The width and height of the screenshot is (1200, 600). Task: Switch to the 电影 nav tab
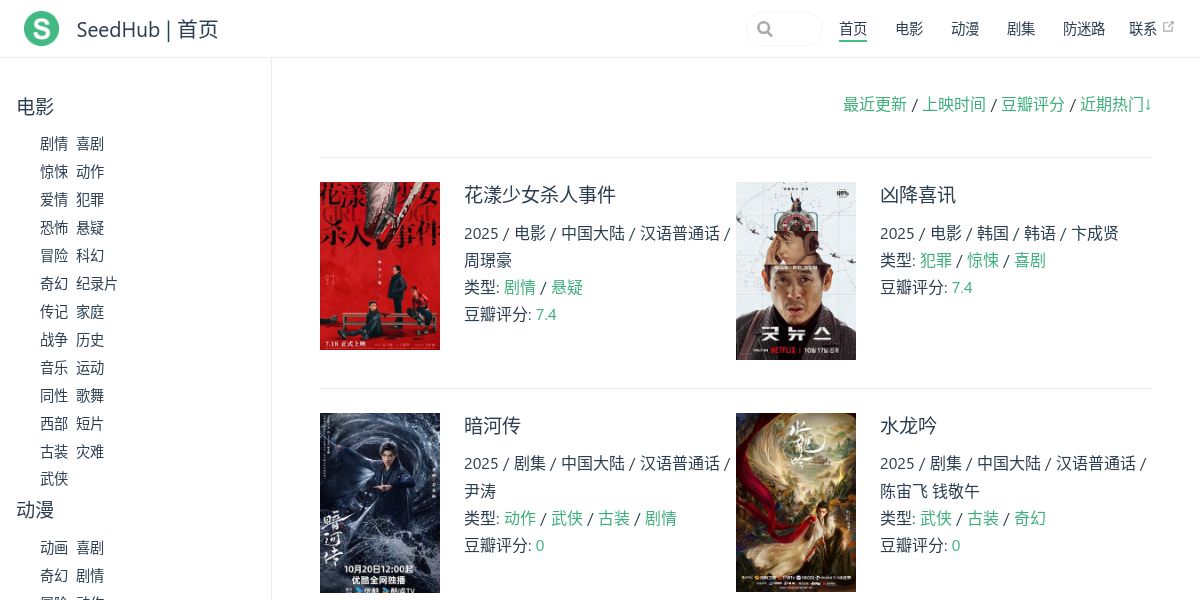tap(909, 29)
